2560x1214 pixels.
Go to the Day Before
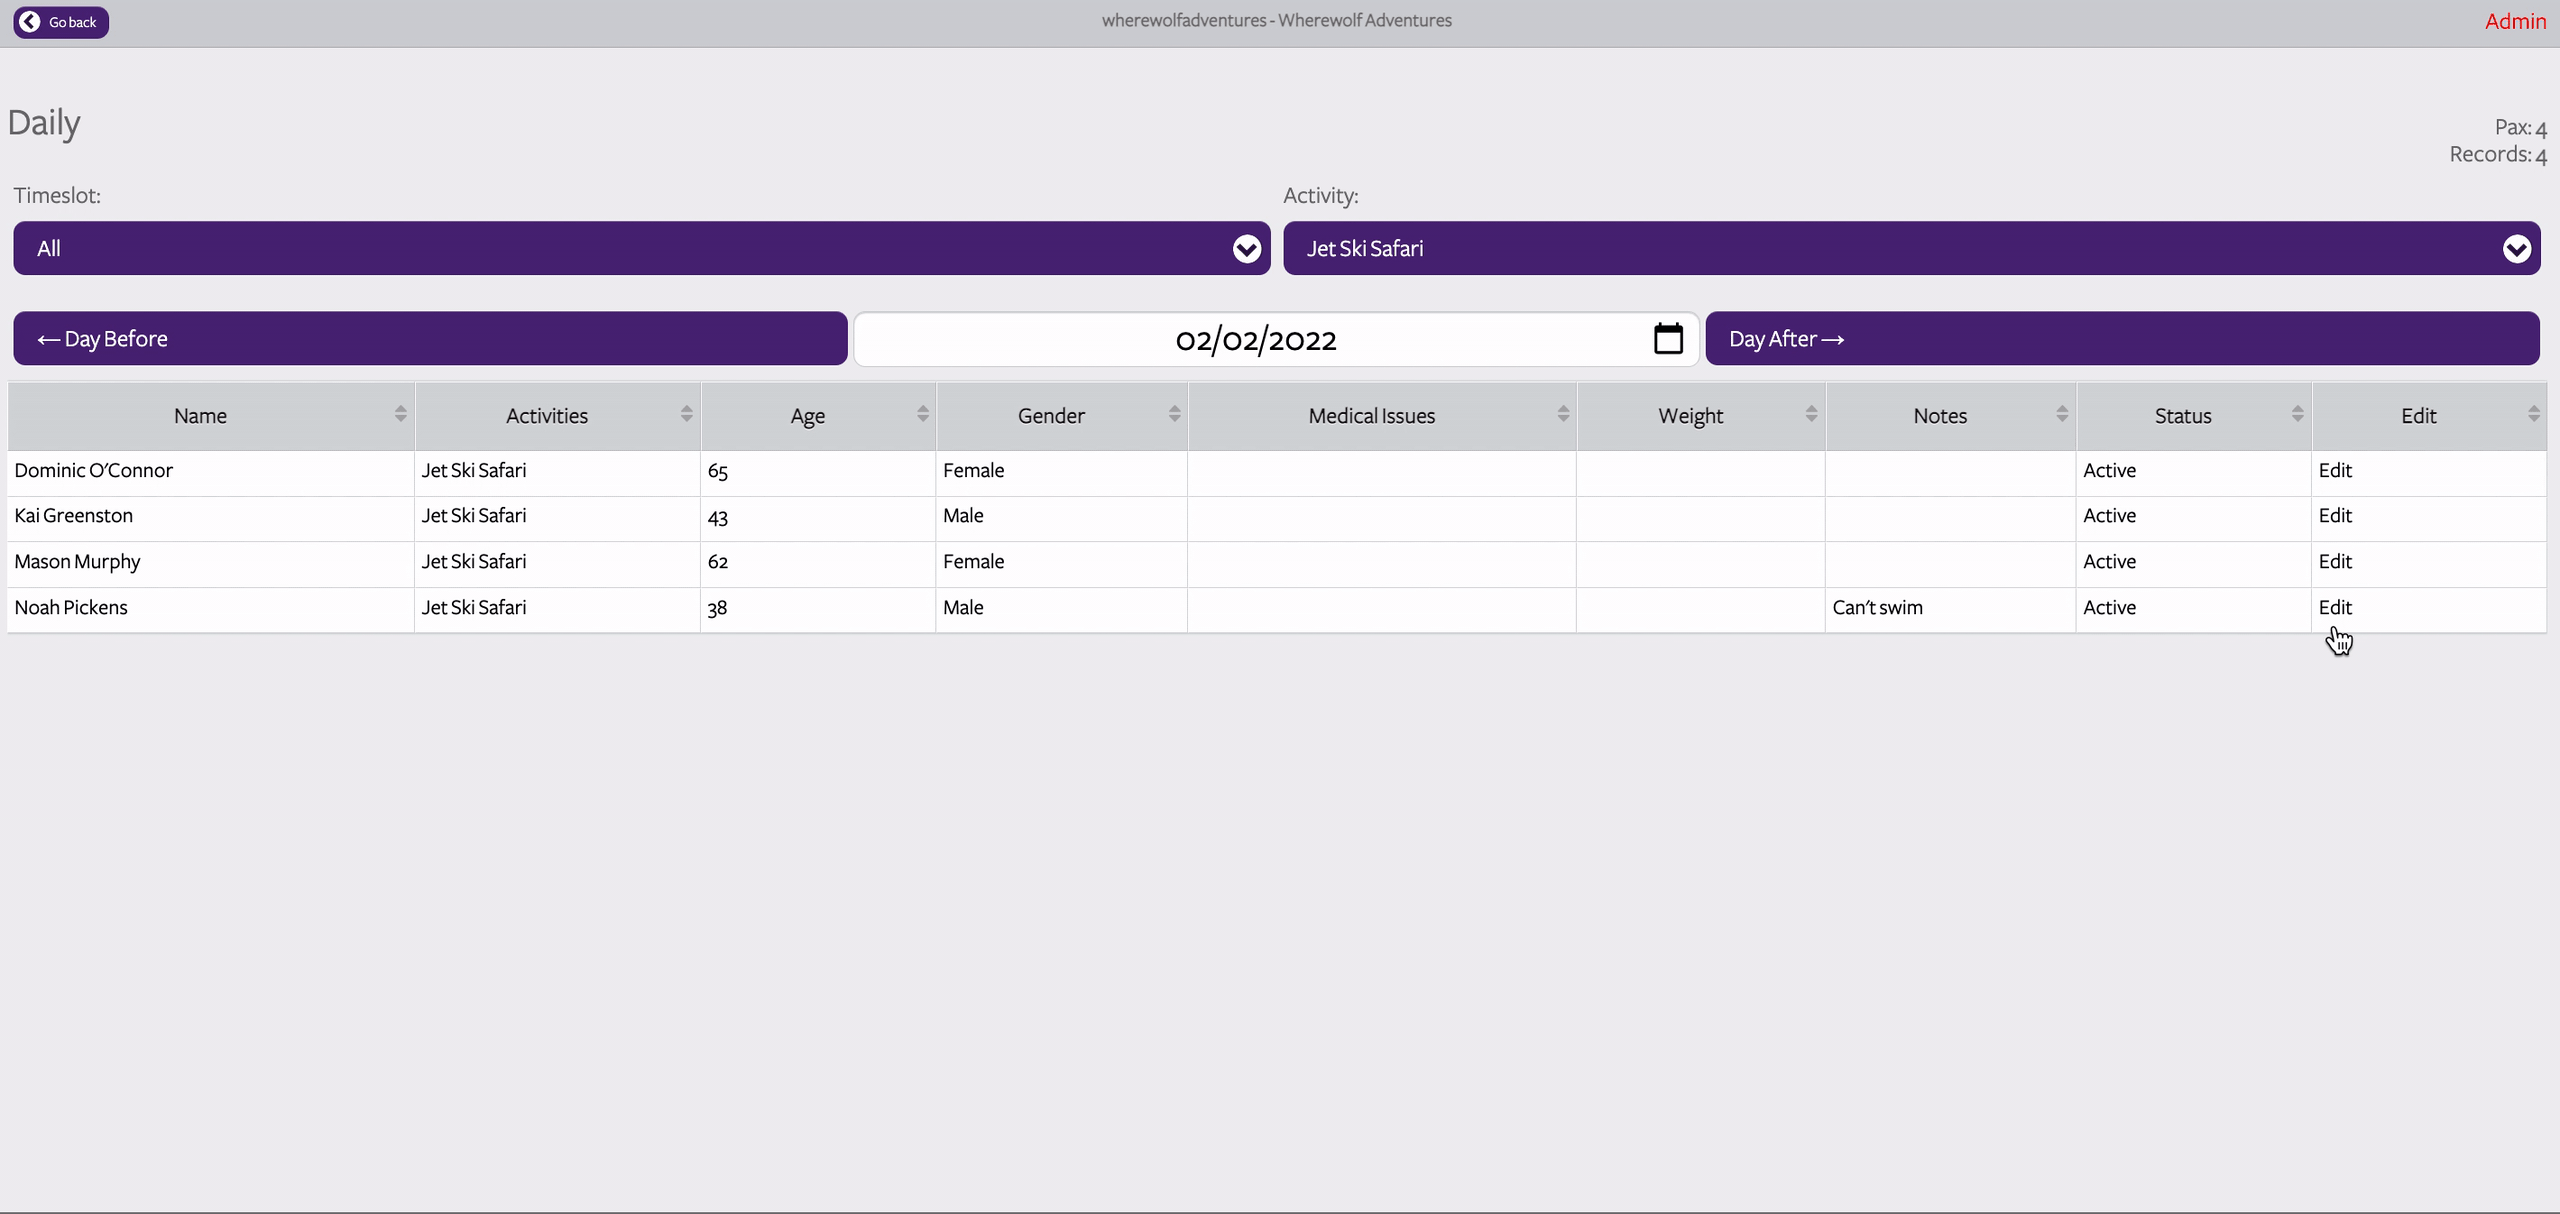pos(430,339)
